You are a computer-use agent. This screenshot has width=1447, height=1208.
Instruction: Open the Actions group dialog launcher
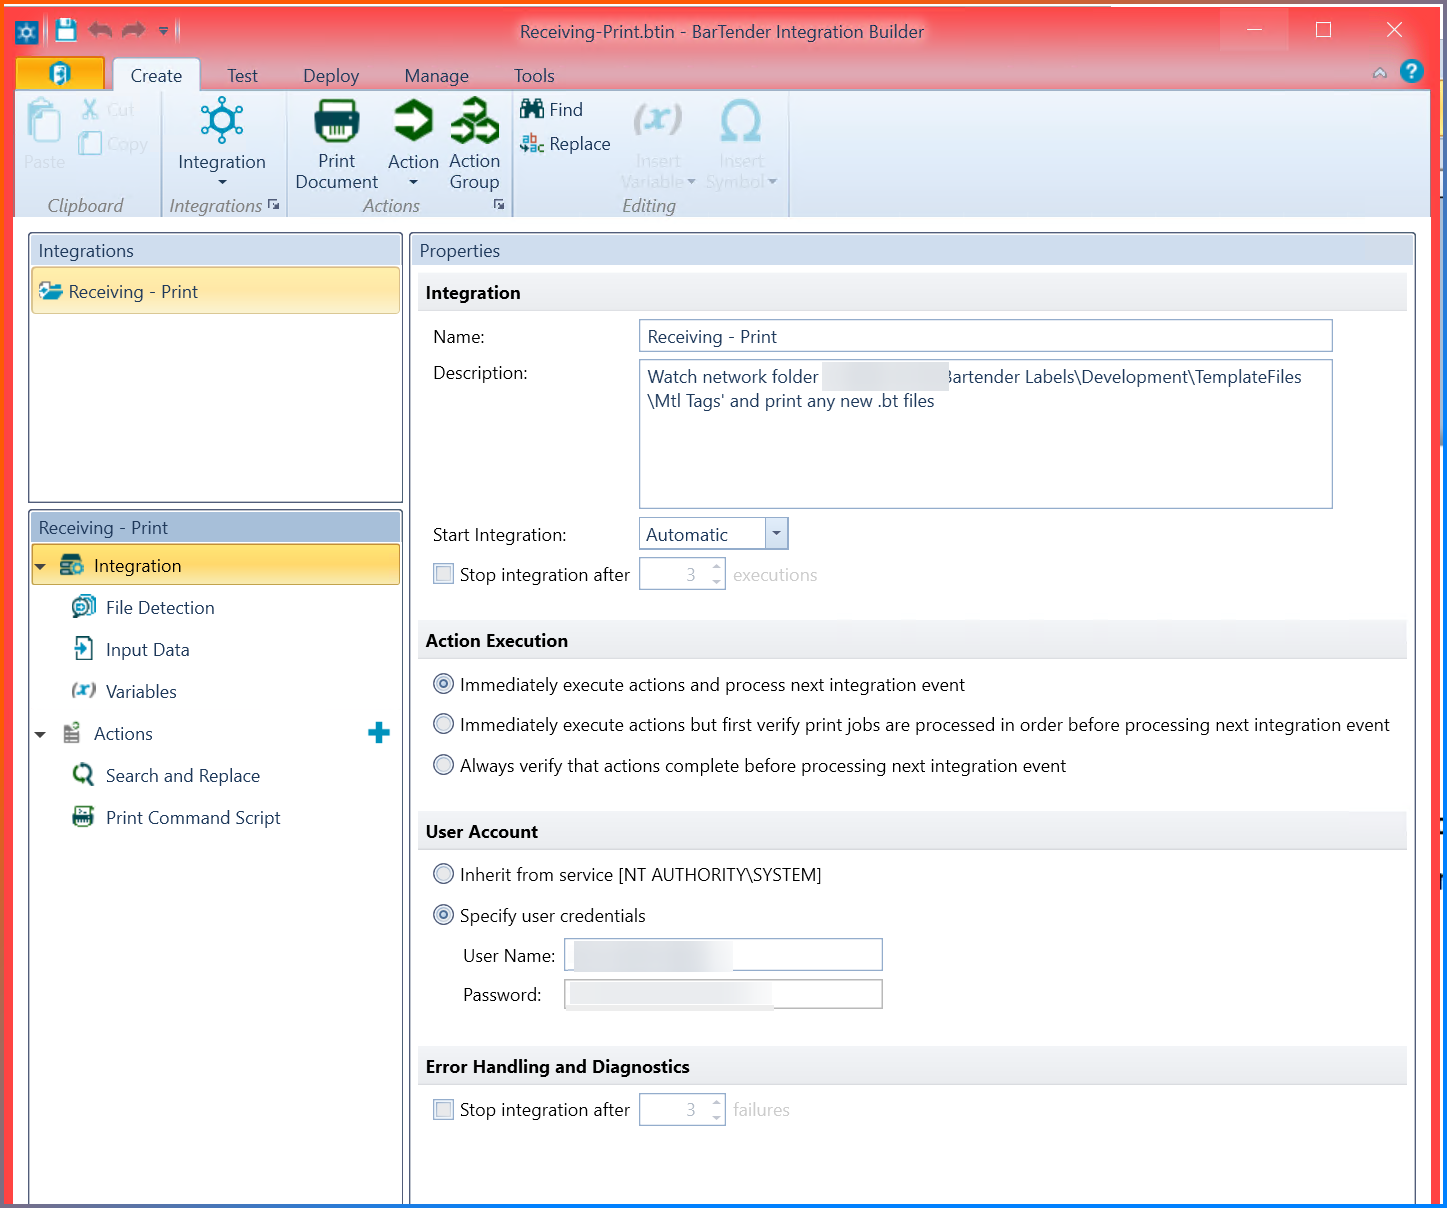click(499, 205)
